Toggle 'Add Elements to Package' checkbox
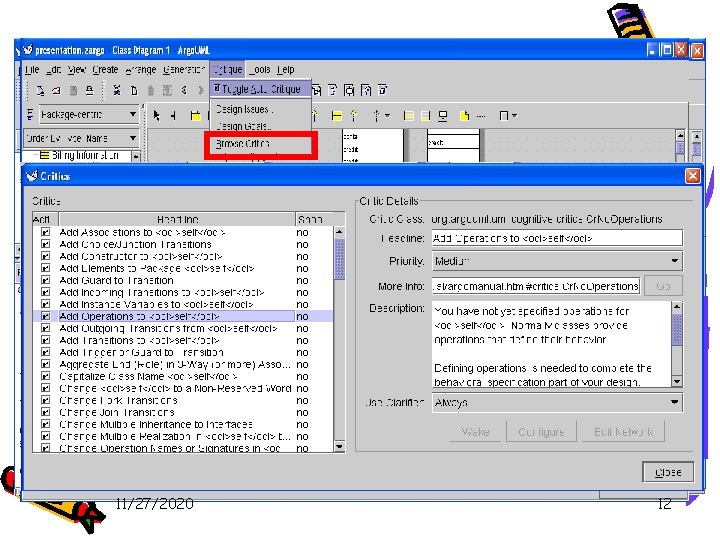 (45, 268)
